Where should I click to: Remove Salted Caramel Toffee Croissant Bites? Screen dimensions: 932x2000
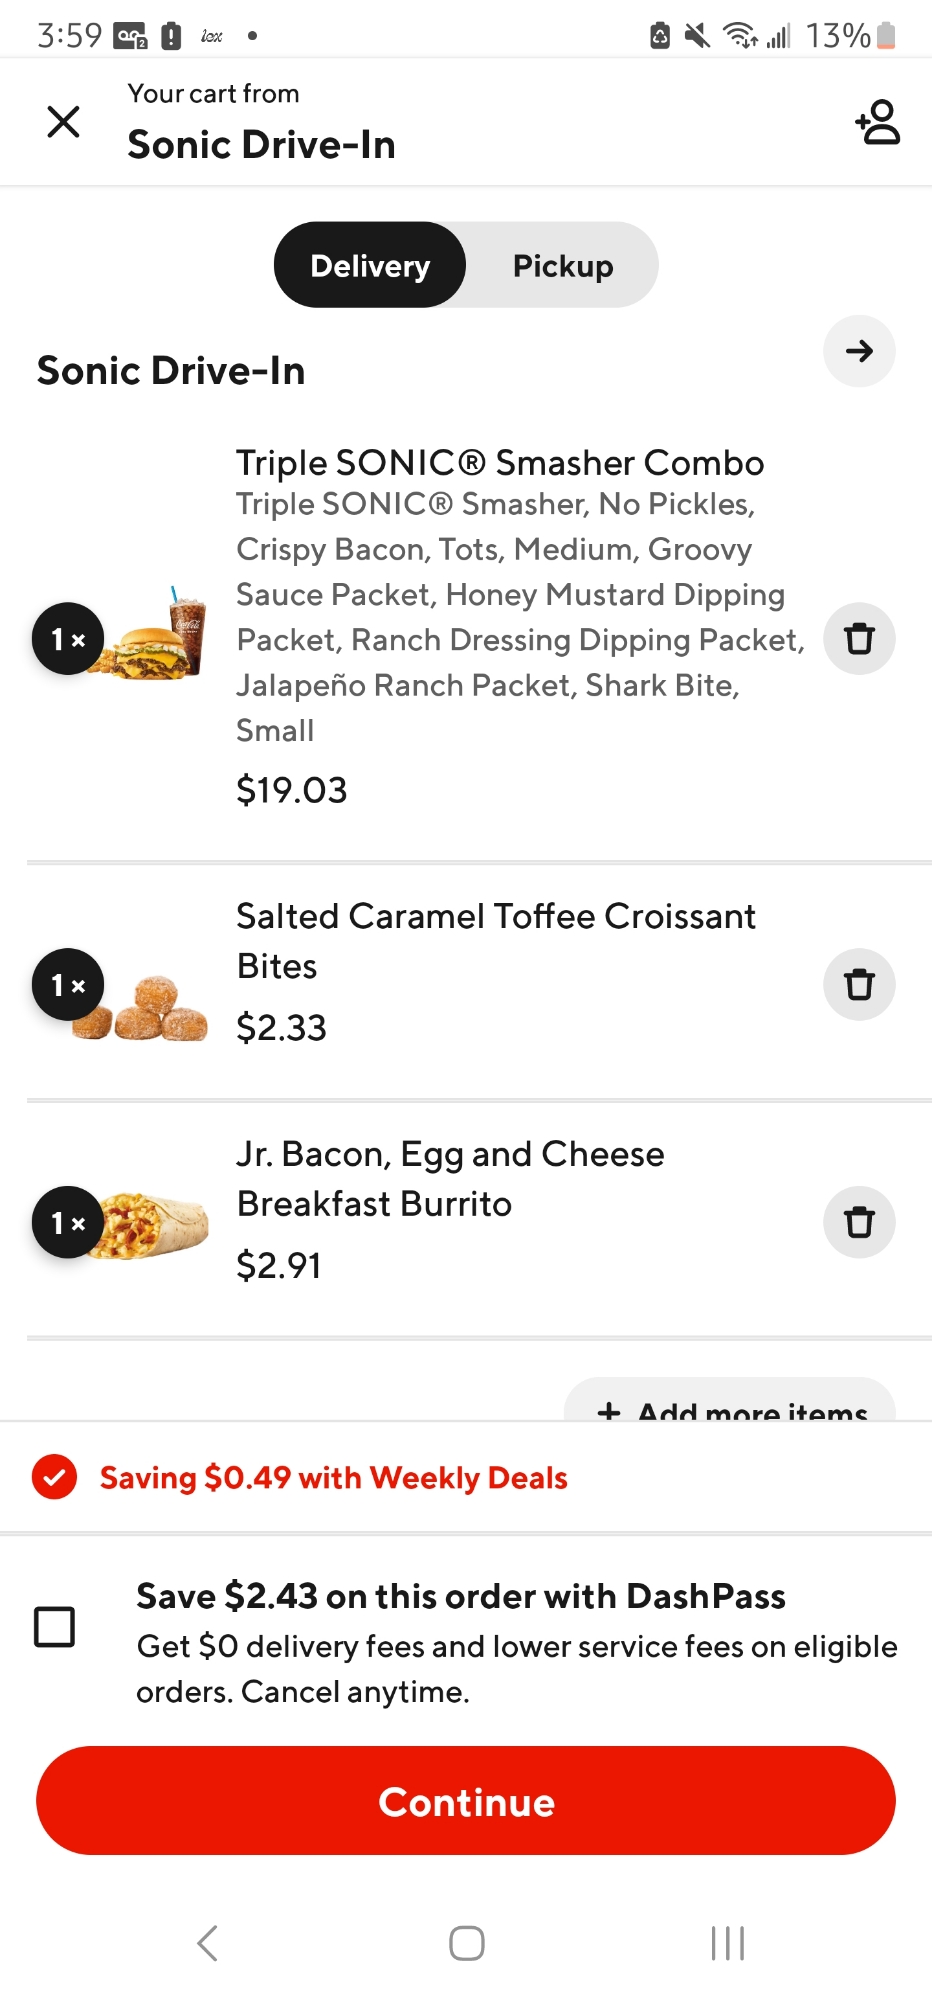858,985
